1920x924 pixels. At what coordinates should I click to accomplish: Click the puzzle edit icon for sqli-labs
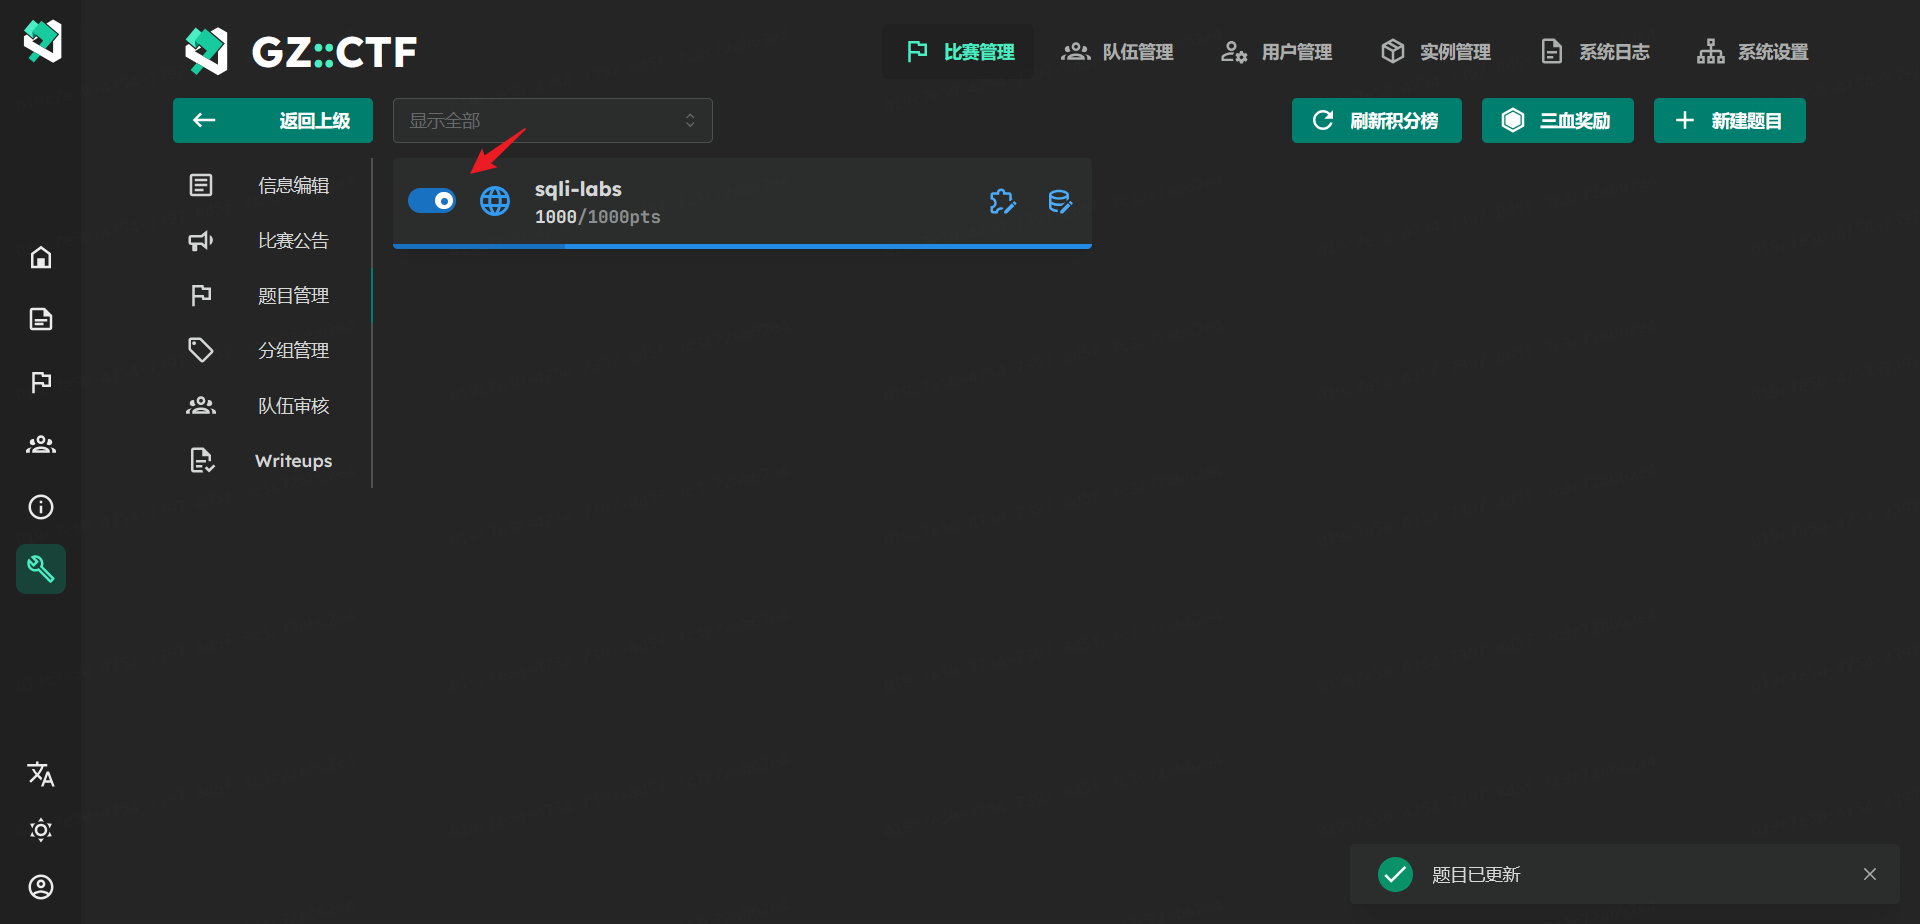tap(1002, 202)
